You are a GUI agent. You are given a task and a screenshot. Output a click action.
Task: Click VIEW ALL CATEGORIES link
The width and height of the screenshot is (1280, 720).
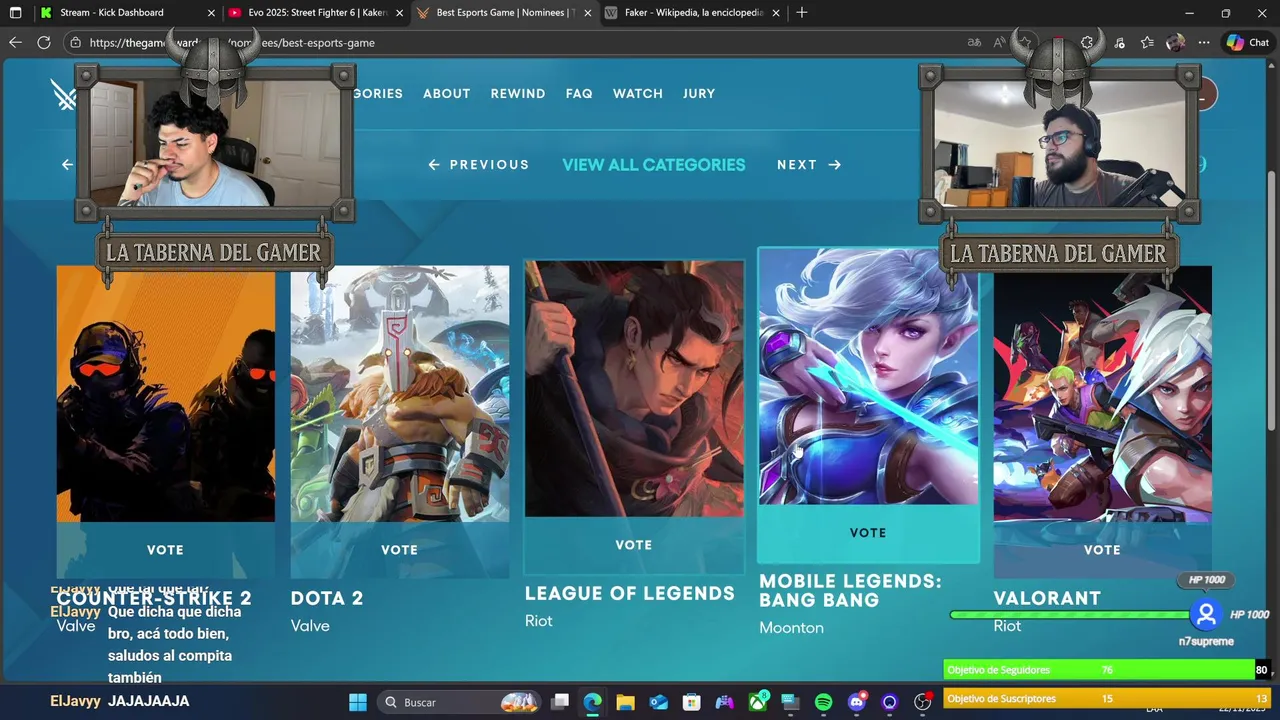pos(654,165)
